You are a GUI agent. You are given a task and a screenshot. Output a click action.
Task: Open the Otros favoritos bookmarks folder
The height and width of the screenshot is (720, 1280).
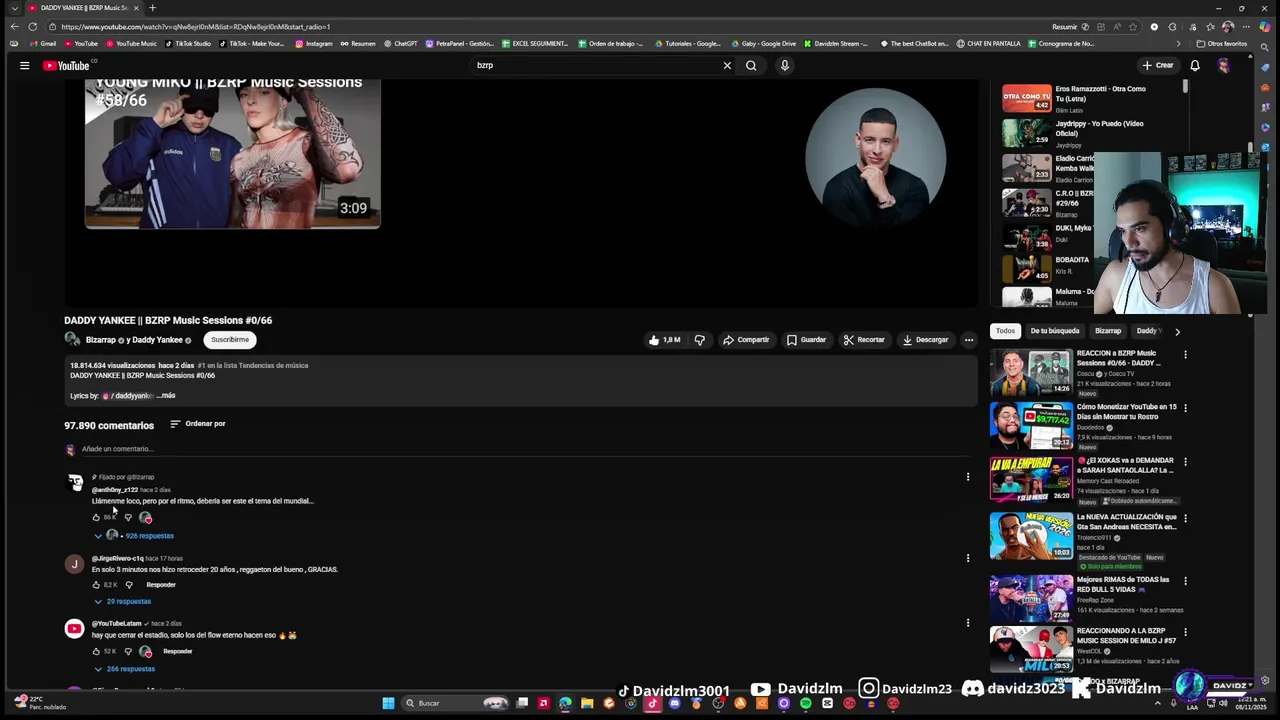(1221, 44)
